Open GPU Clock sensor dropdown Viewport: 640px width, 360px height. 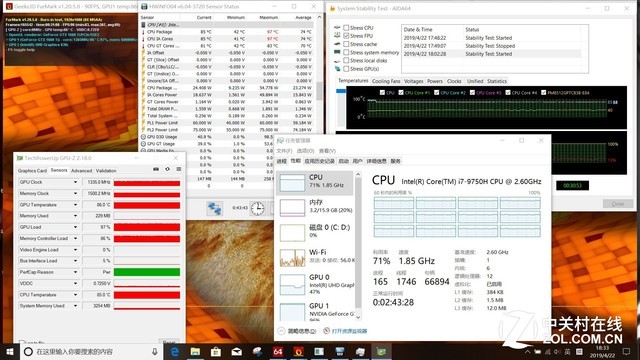click(x=75, y=182)
